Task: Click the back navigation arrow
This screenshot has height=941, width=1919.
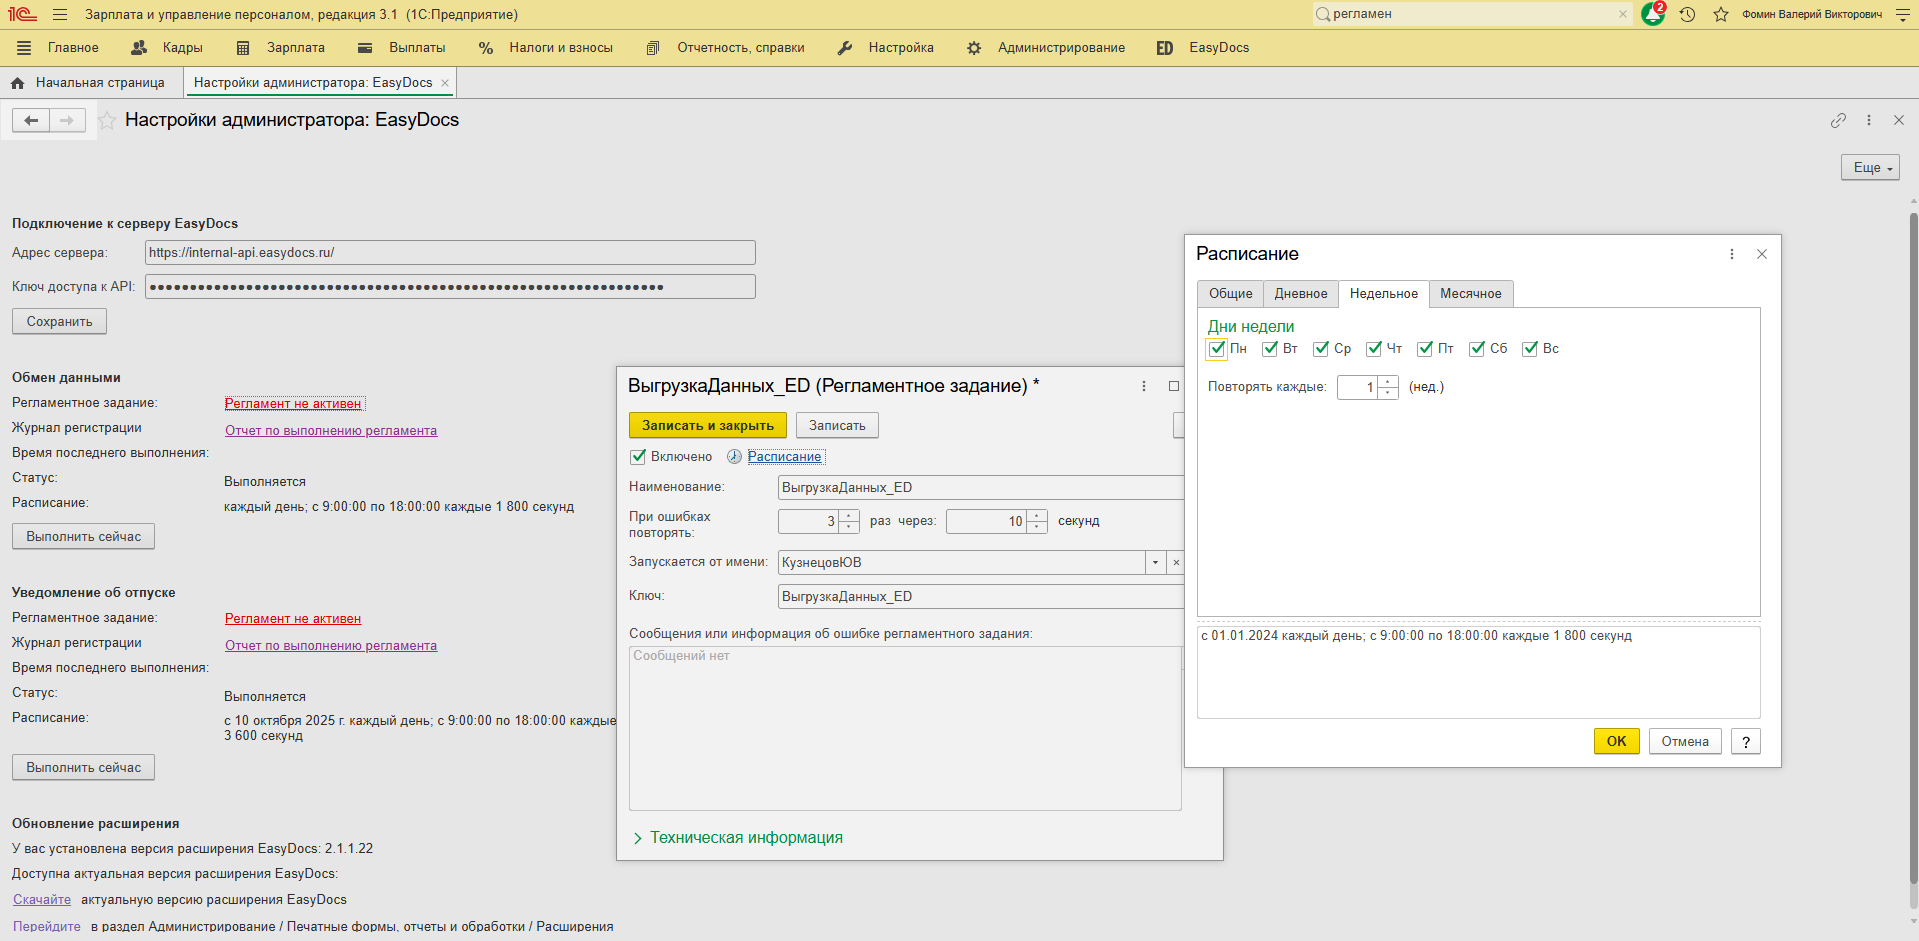Action: click(x=31, y=121)
